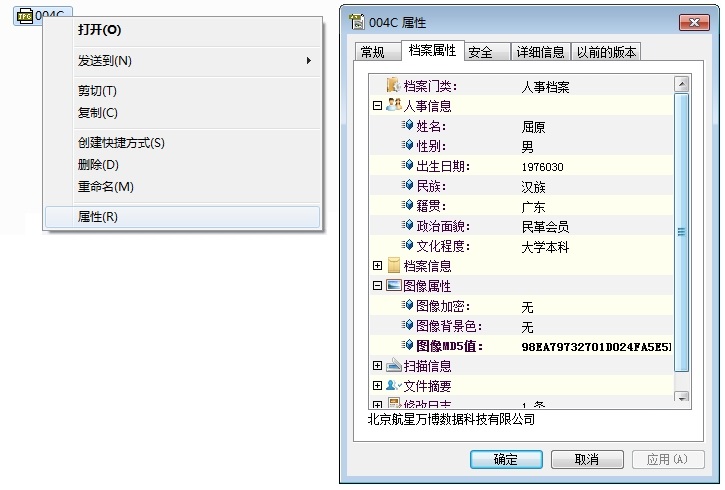This screenshot has width=725, height=490.
Task: Open the 发送到(N) submenu arrow
Action: (x=309, y=61)
